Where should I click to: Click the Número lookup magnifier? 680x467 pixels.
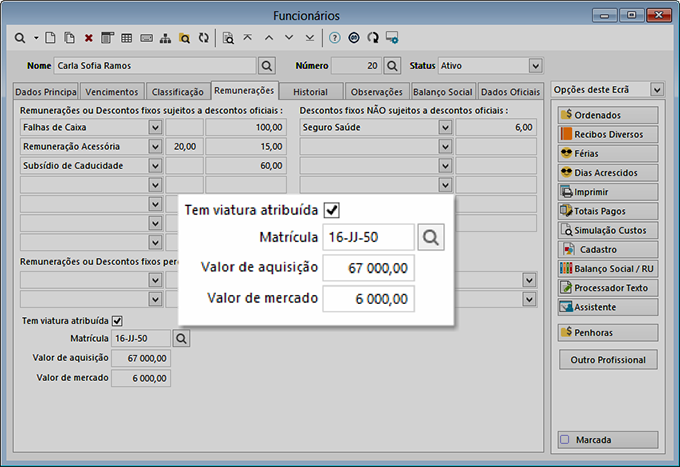click(392, 66)
